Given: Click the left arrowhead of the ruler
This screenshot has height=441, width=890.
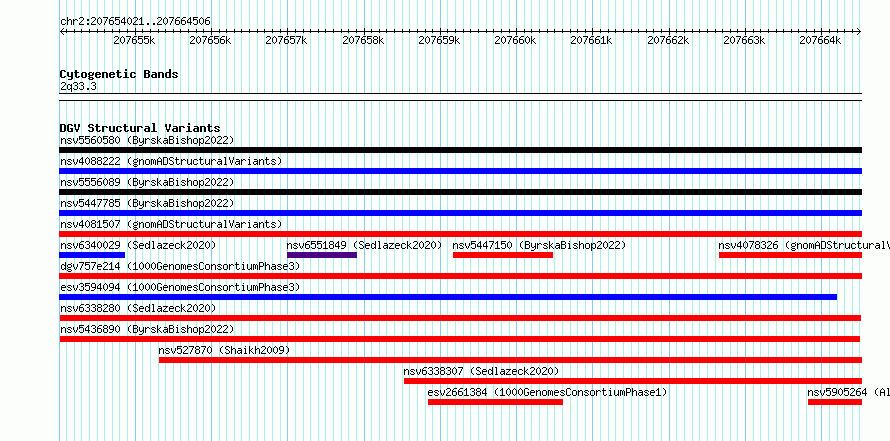Looking at the screenshot, I should [62, 31].
